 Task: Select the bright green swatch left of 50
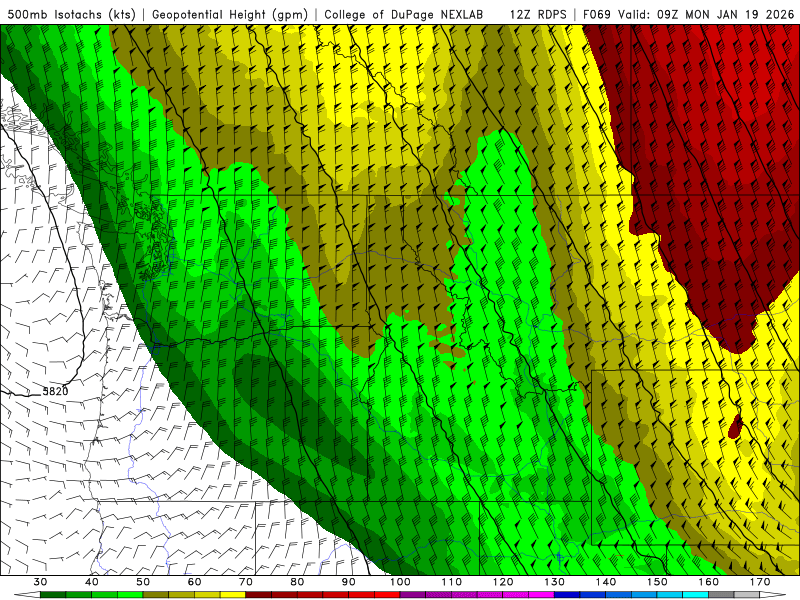(x=130, y=595)
